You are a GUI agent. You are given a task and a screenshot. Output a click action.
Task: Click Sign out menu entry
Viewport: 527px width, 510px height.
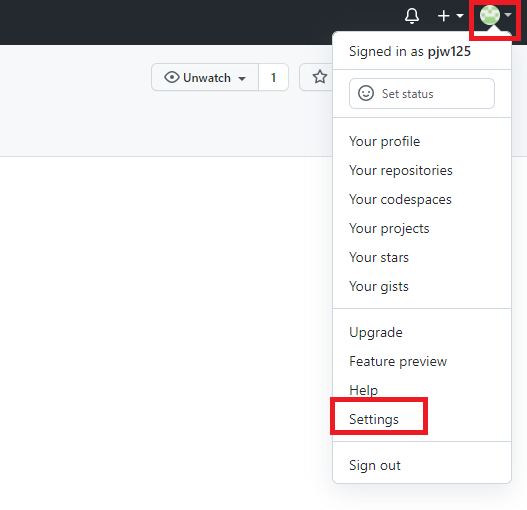tap(375, 465)
